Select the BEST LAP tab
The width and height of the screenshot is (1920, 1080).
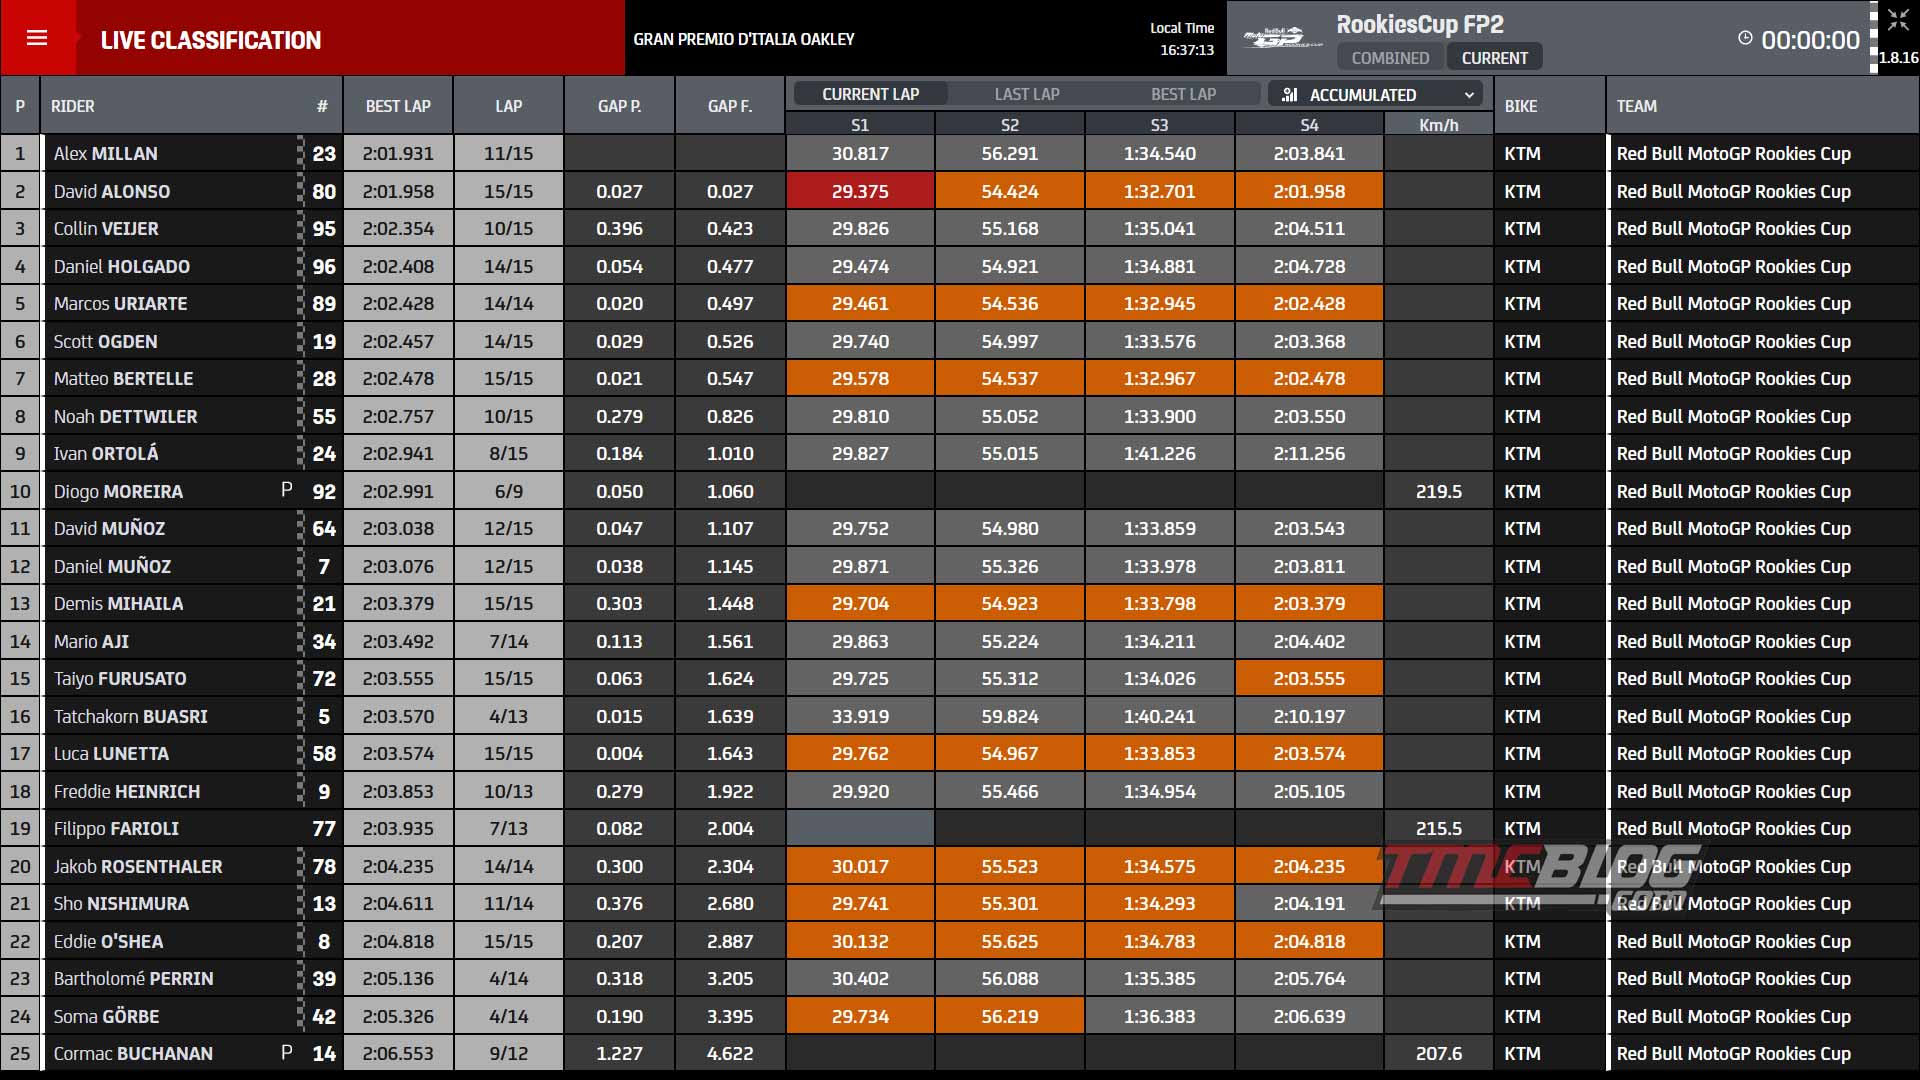1183,94
